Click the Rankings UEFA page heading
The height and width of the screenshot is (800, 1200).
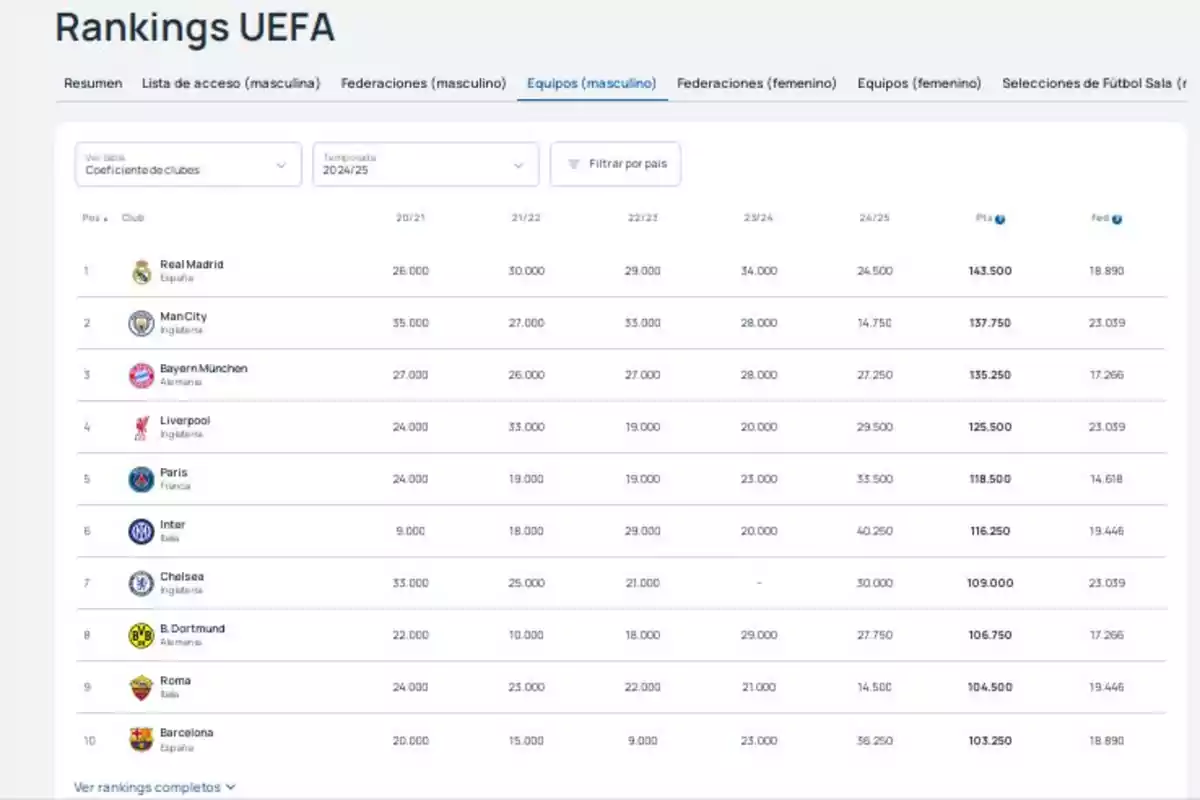(x=195, y=27)
